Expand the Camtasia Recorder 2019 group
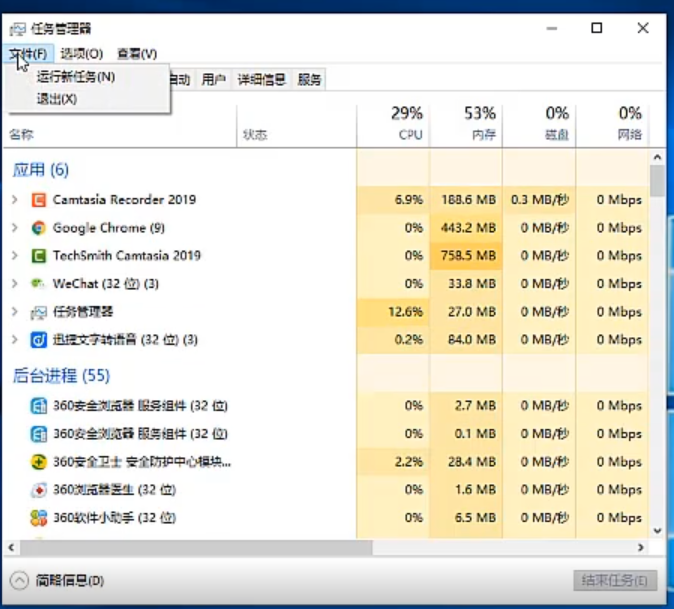 pyautogui.click(x=14, y=200)
